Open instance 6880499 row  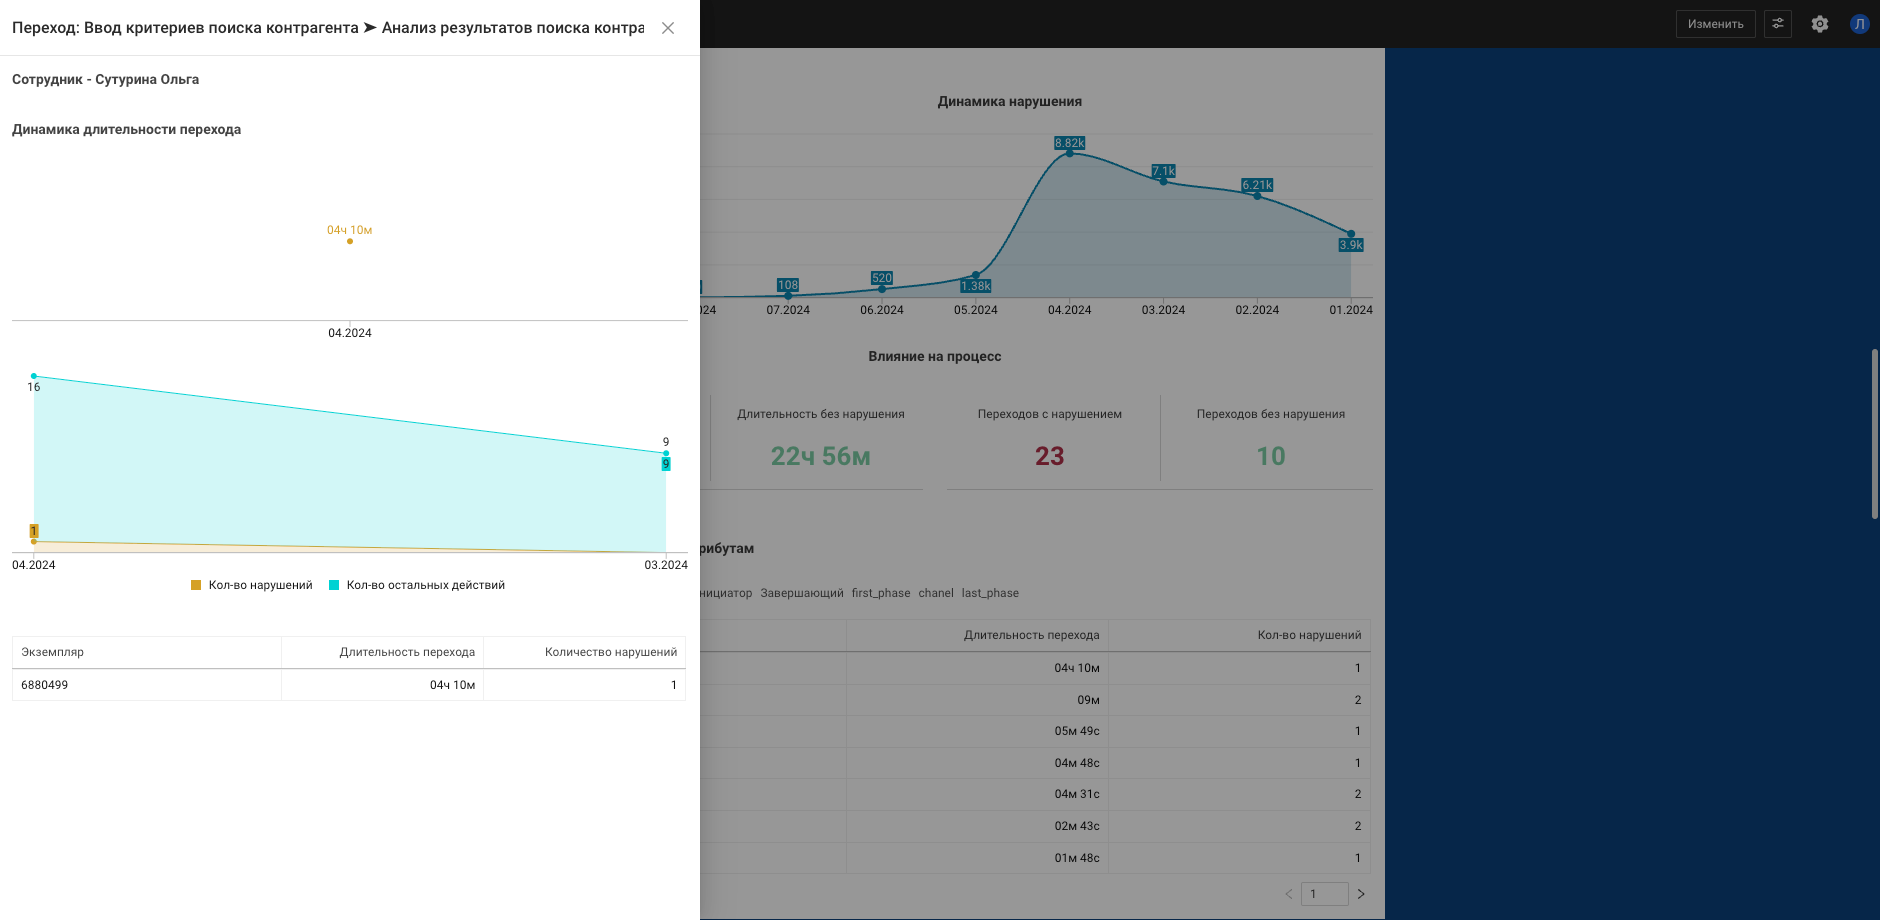click(45, 685)
